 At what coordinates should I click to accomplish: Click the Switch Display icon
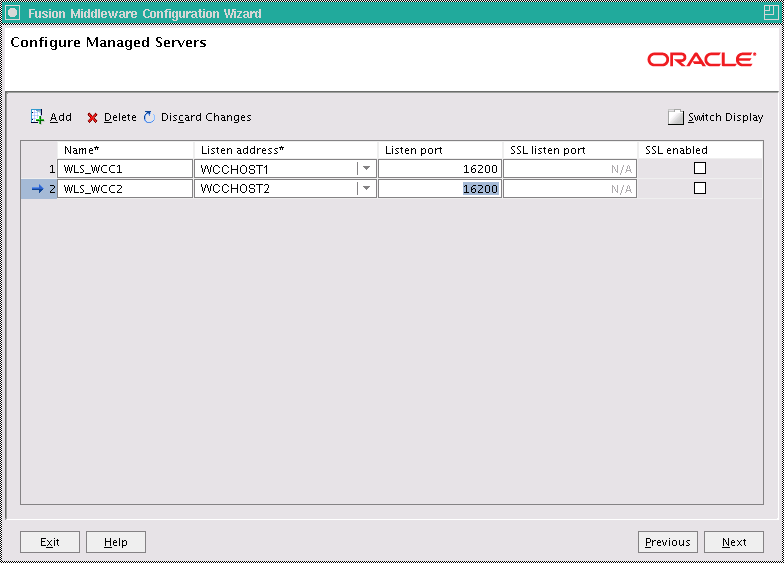click(x=676, y=117)
